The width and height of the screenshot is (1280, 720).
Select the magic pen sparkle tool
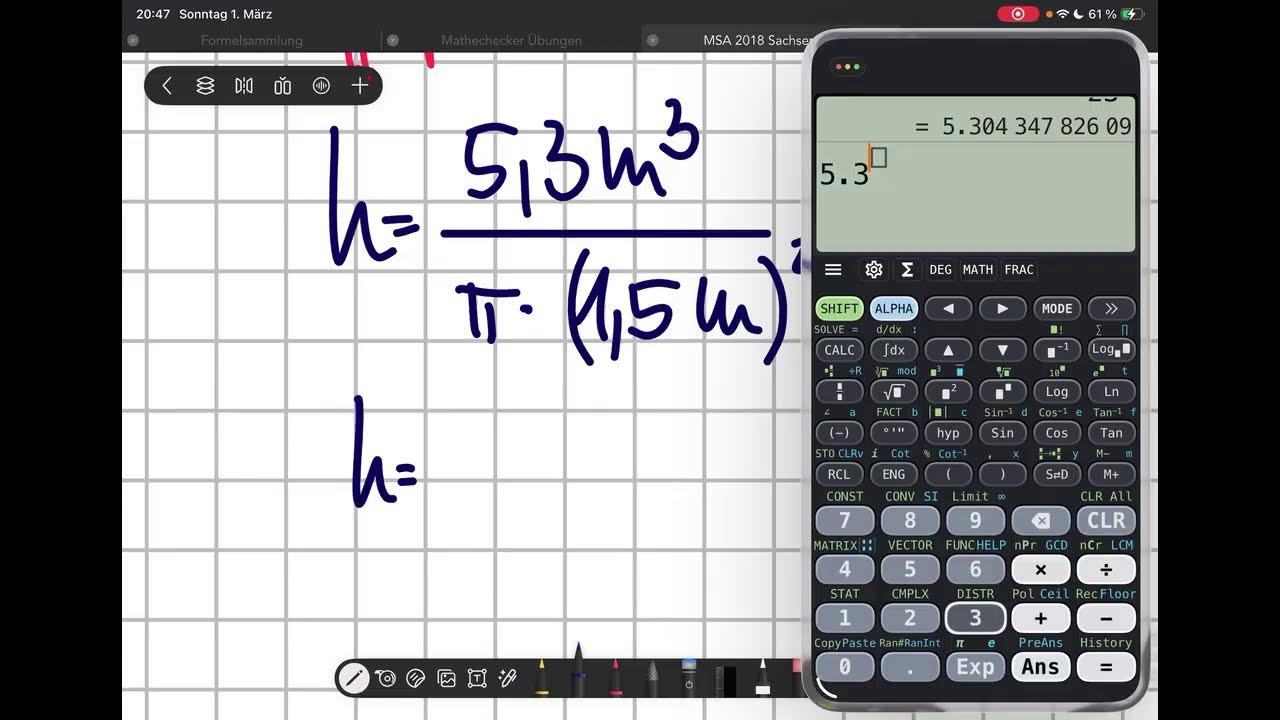508,679
